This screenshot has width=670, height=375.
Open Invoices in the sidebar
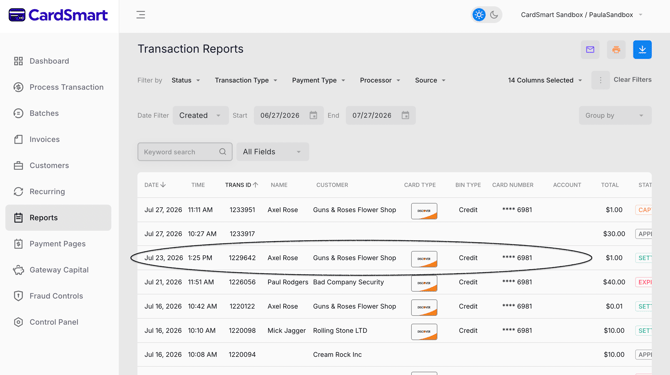pos(58,139)
